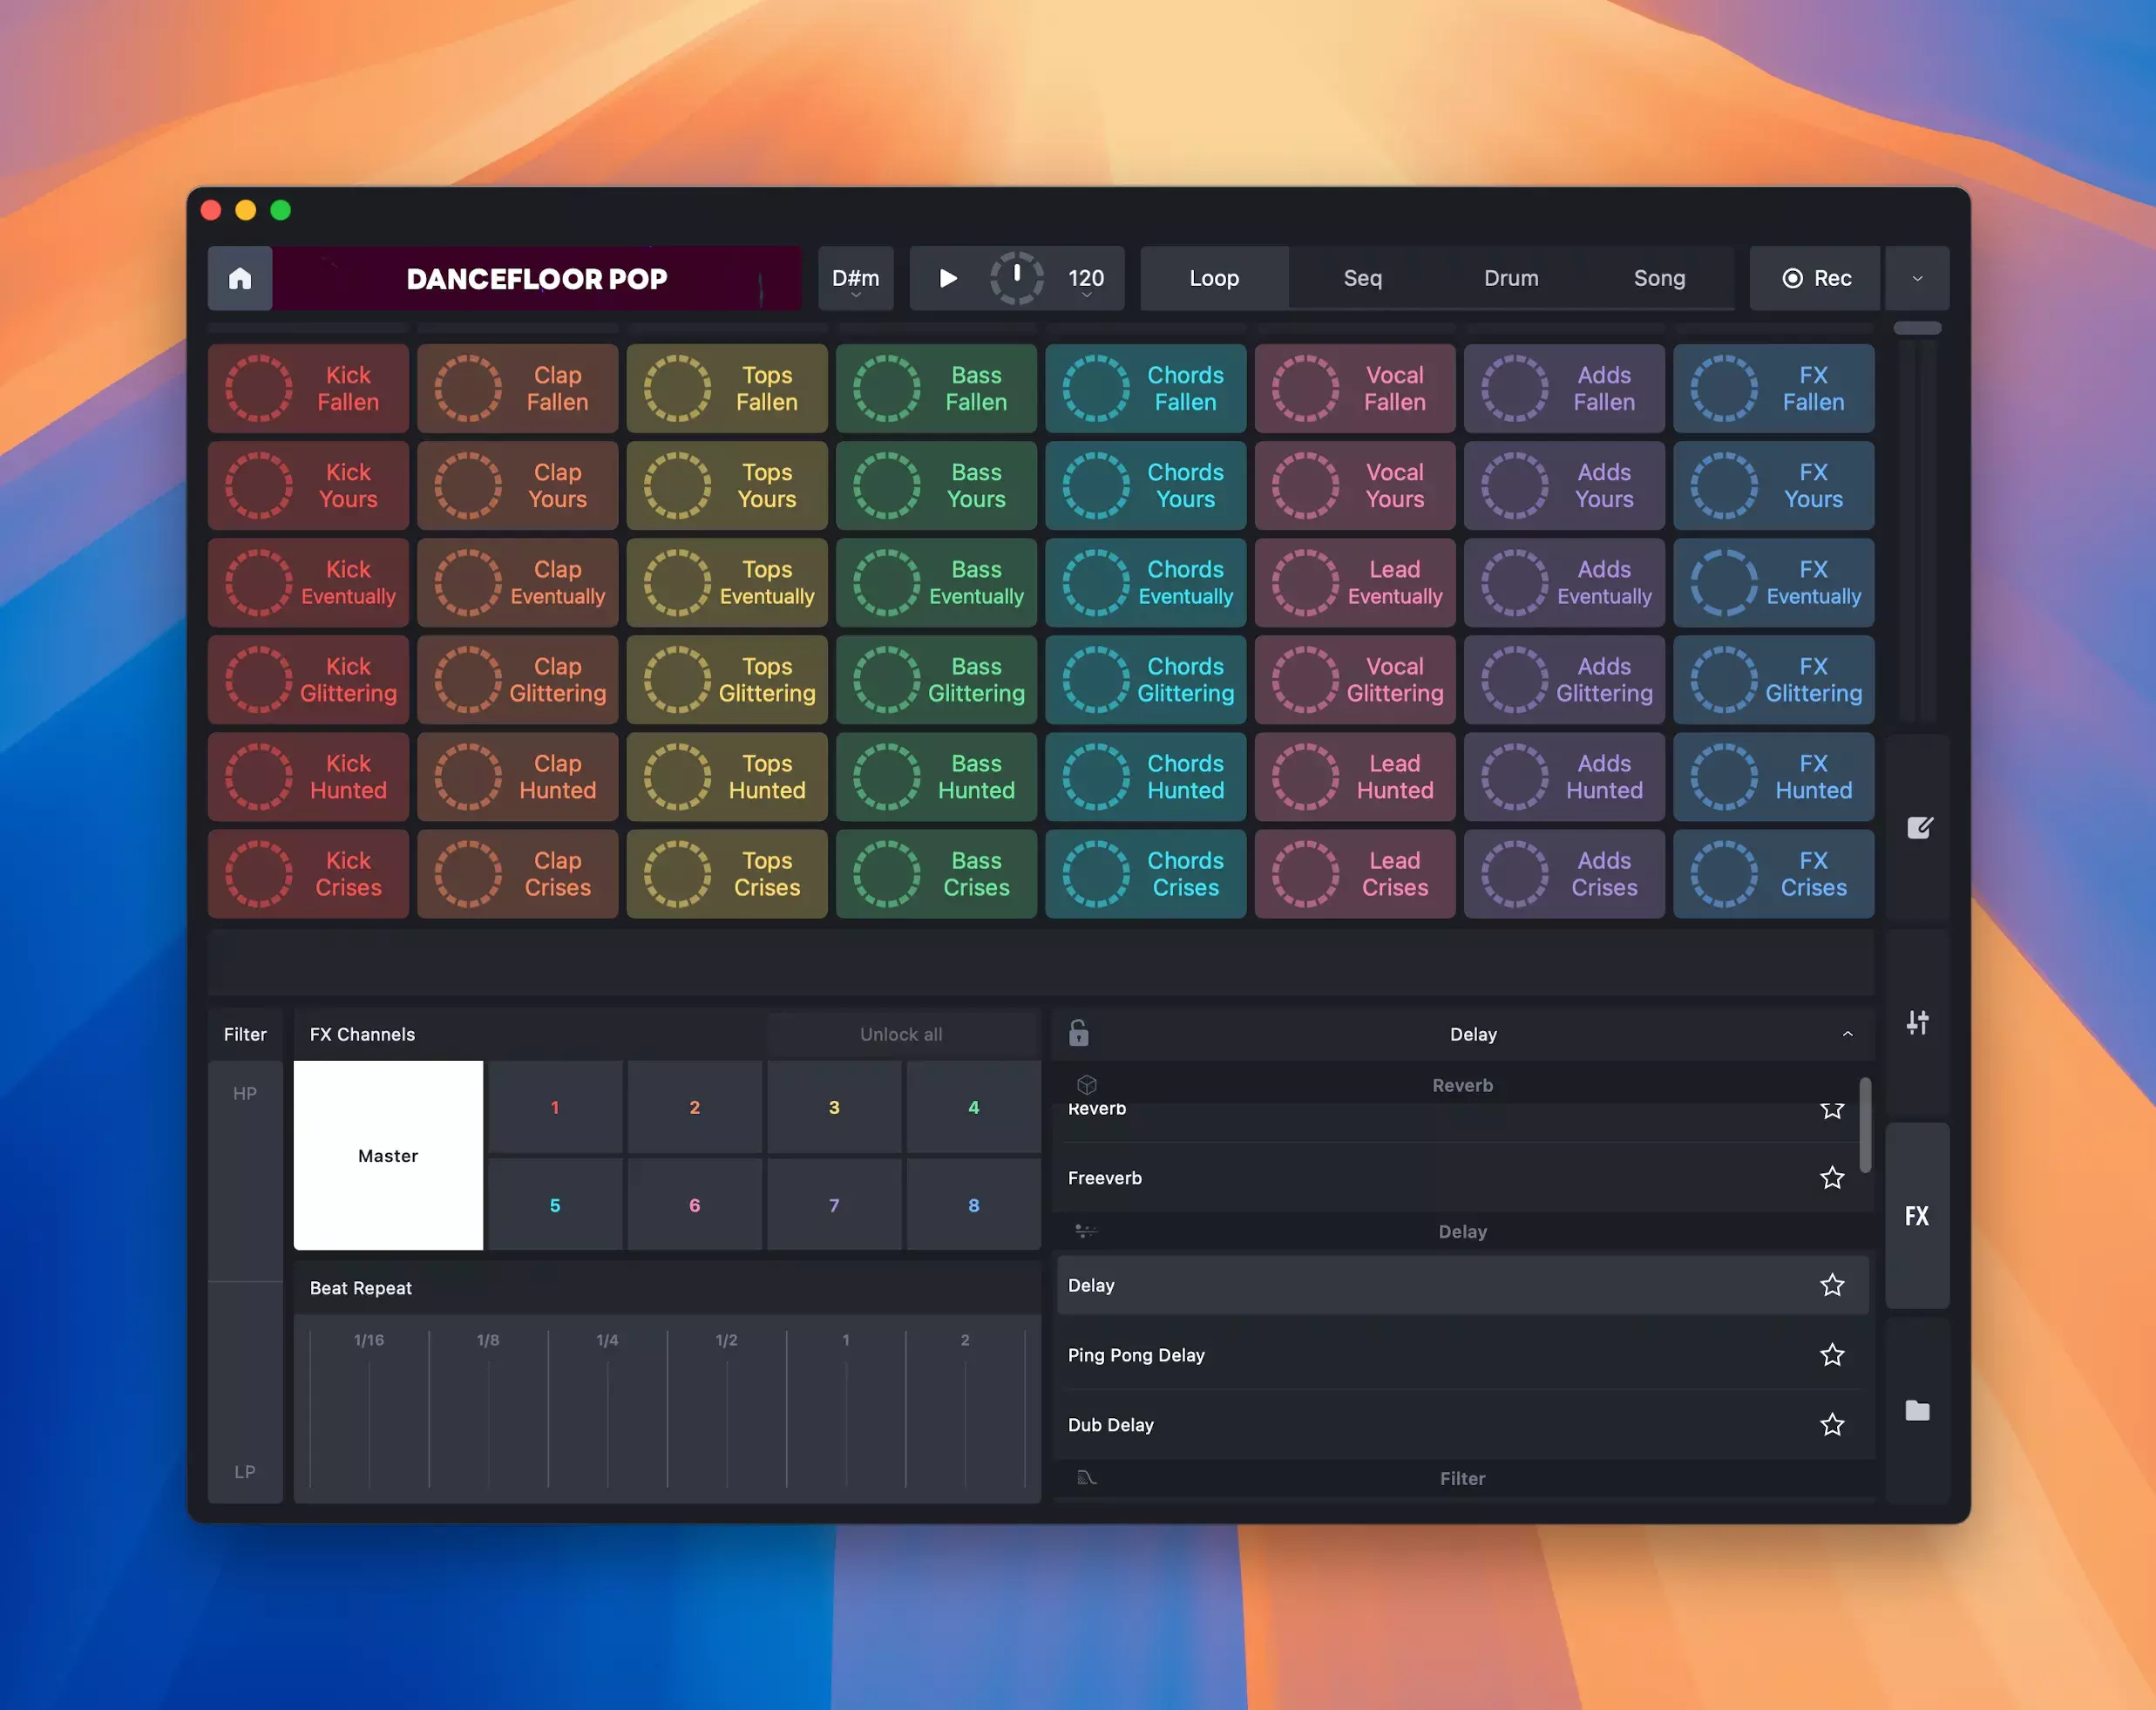Click the home icon button
Viewport: 2156px width, 1710px height.
tap(240, 278)
